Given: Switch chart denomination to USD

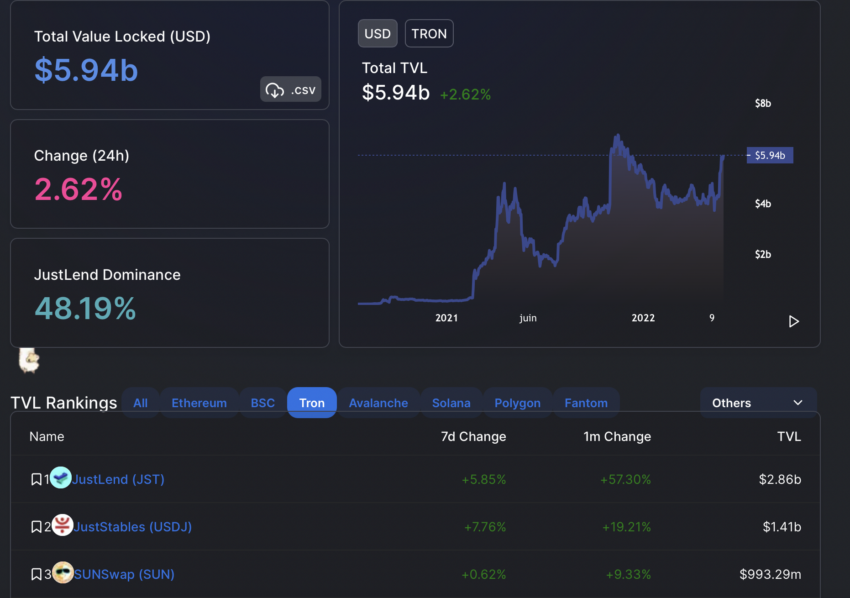Looking at the screenshot, I should (x=377, y=34).
